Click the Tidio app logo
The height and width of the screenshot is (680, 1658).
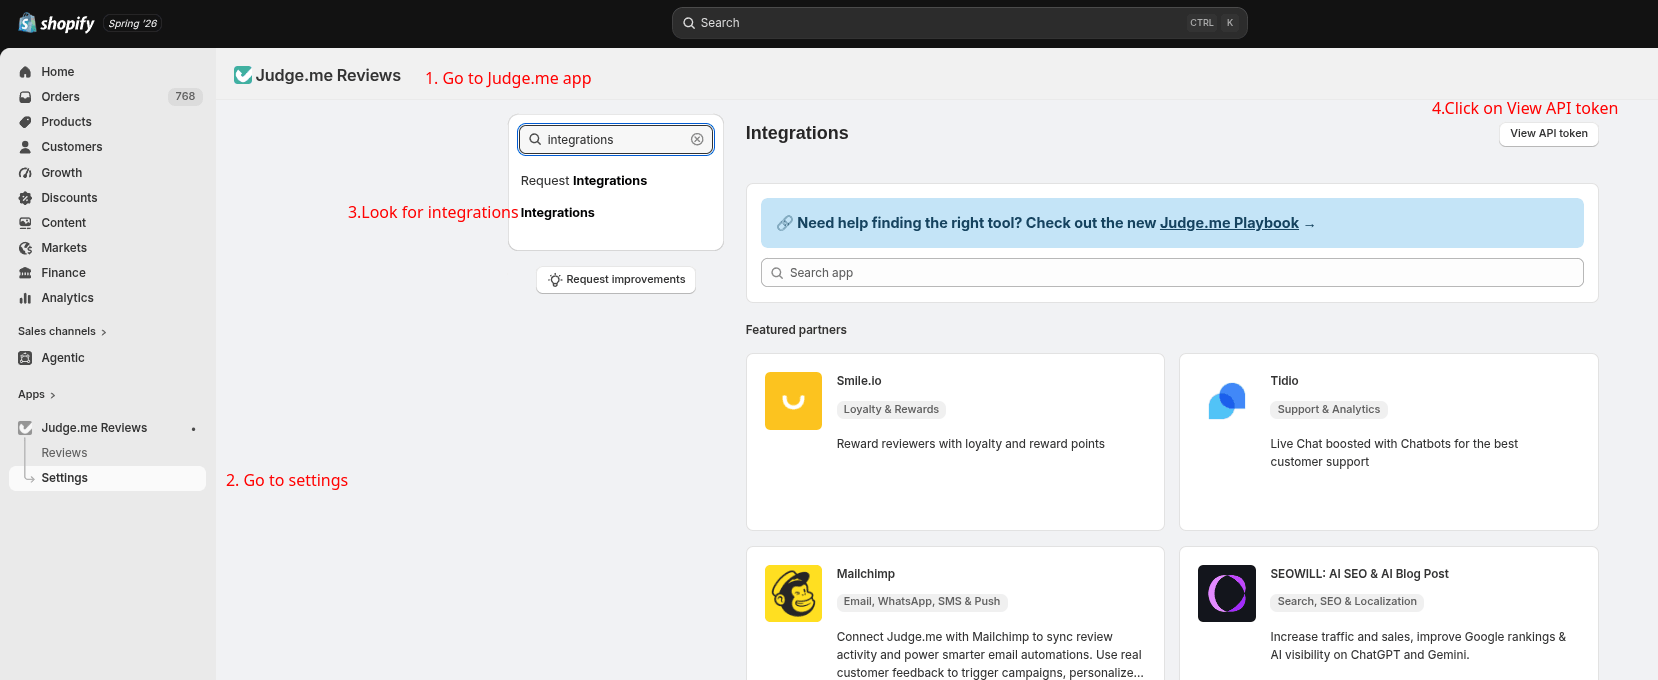1227,401
